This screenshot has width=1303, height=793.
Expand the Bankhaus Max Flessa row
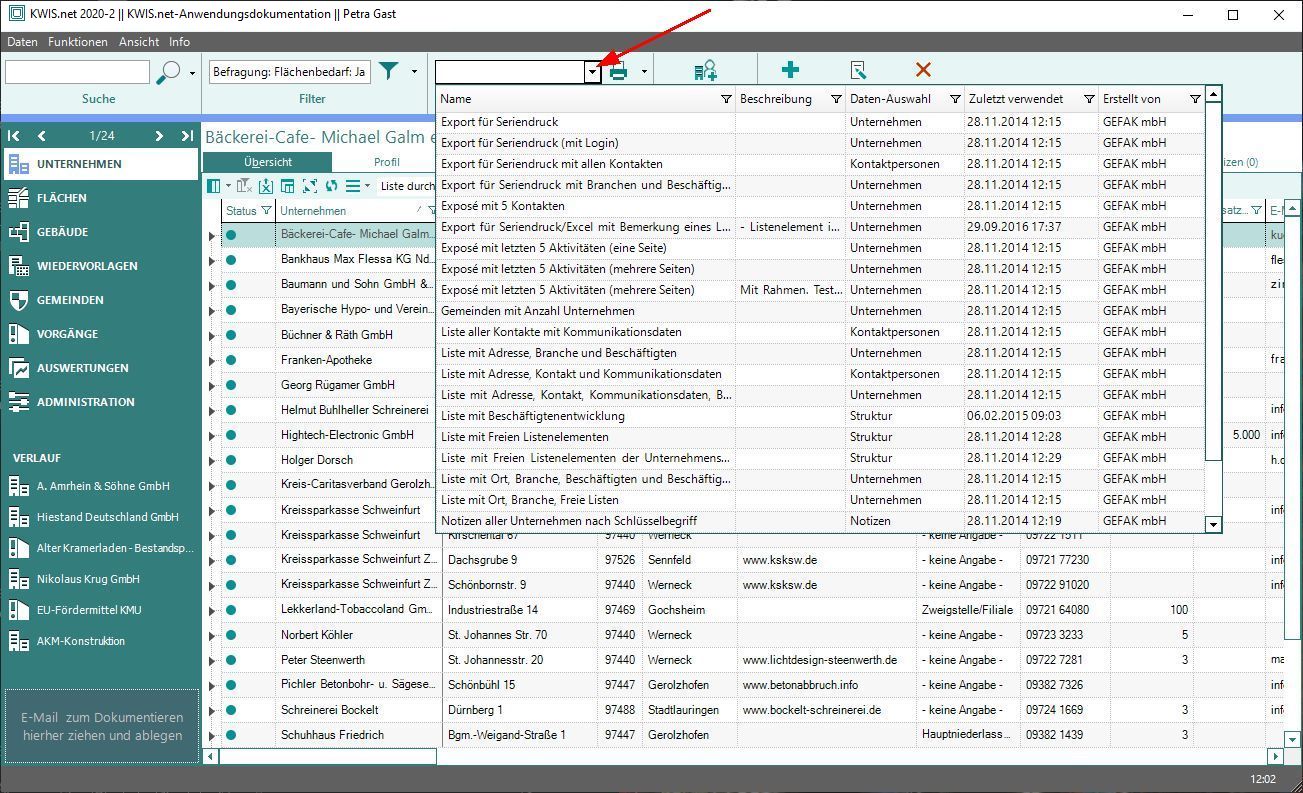pos(211,261)
